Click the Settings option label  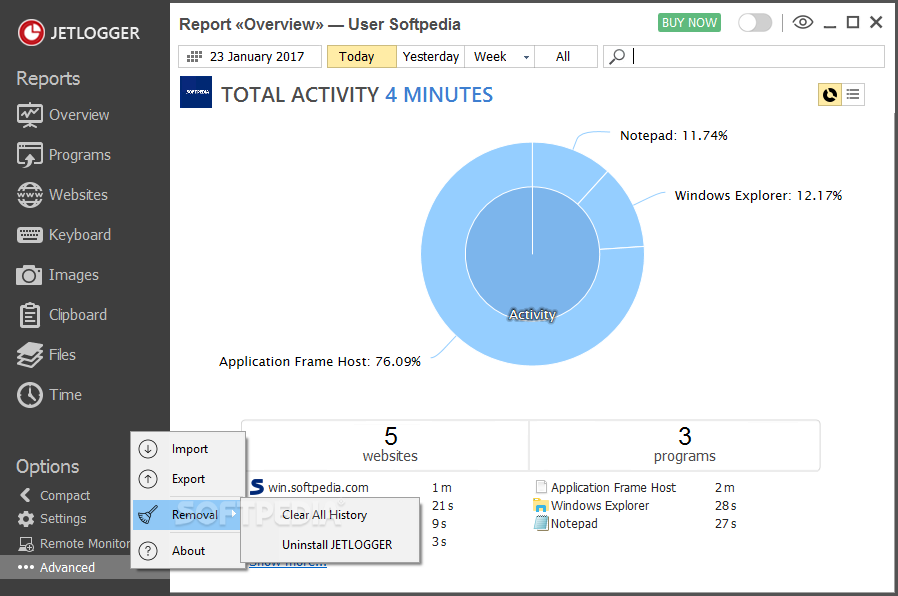pos(63,519)
